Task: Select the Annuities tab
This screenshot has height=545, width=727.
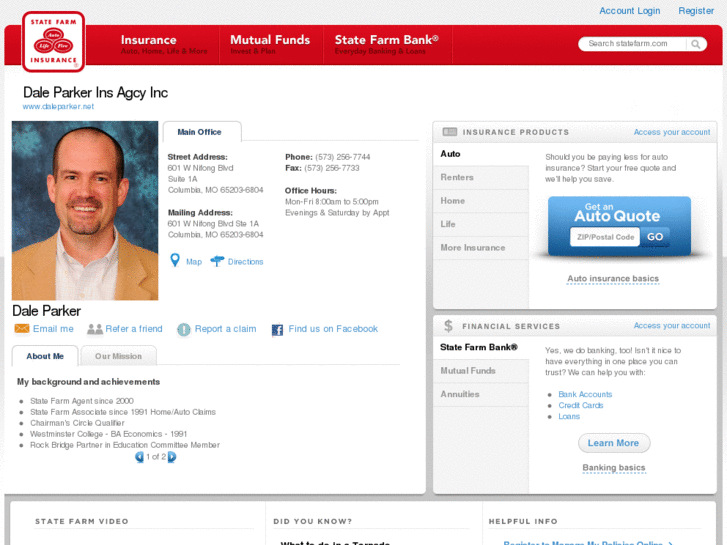Action: [481, 394]
